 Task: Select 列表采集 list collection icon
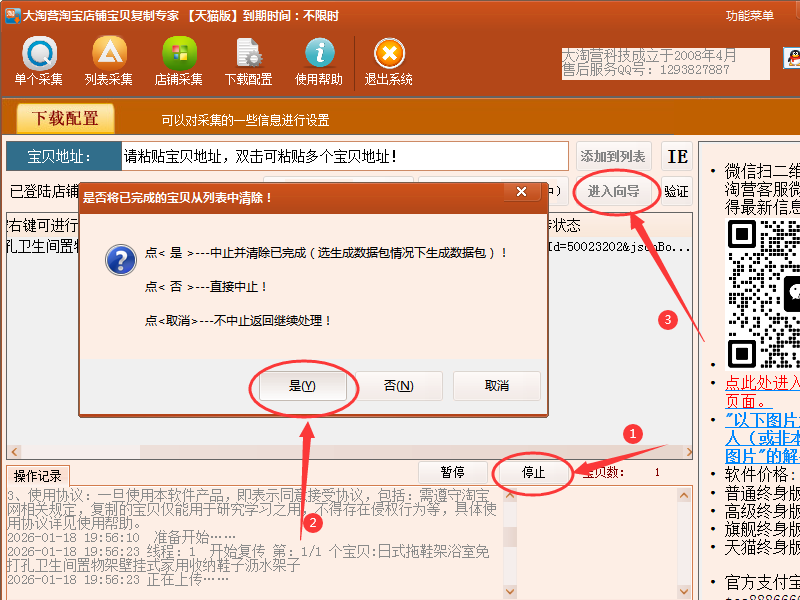[109, 60]
